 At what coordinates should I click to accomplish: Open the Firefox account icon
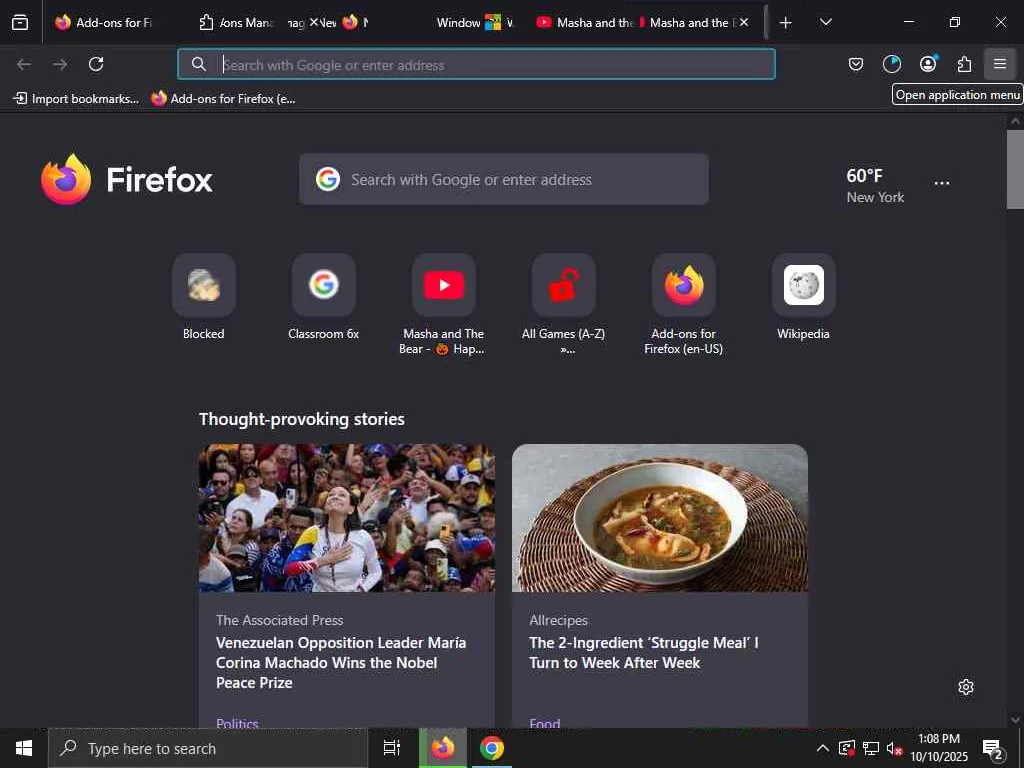pyautogui.click(x=928, y=64)
